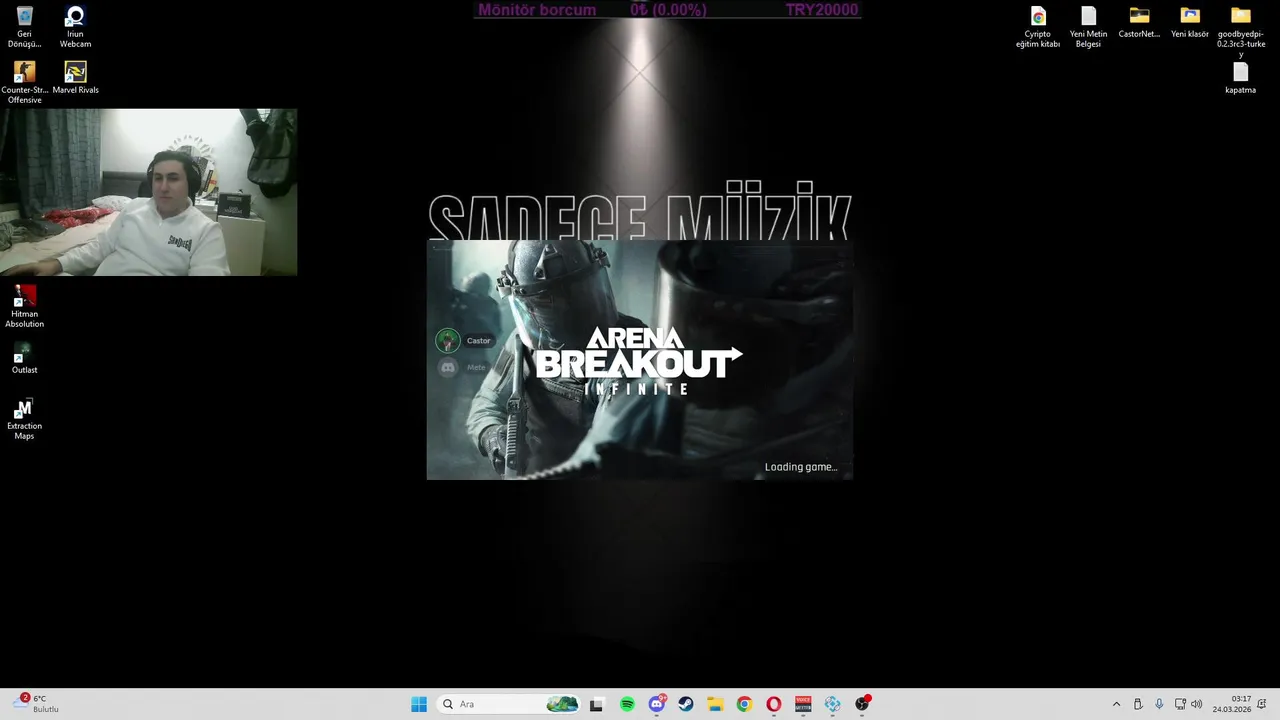Open the Iriun Webcam desktop shortcut

pyautogui.click(x=75, y=27)
